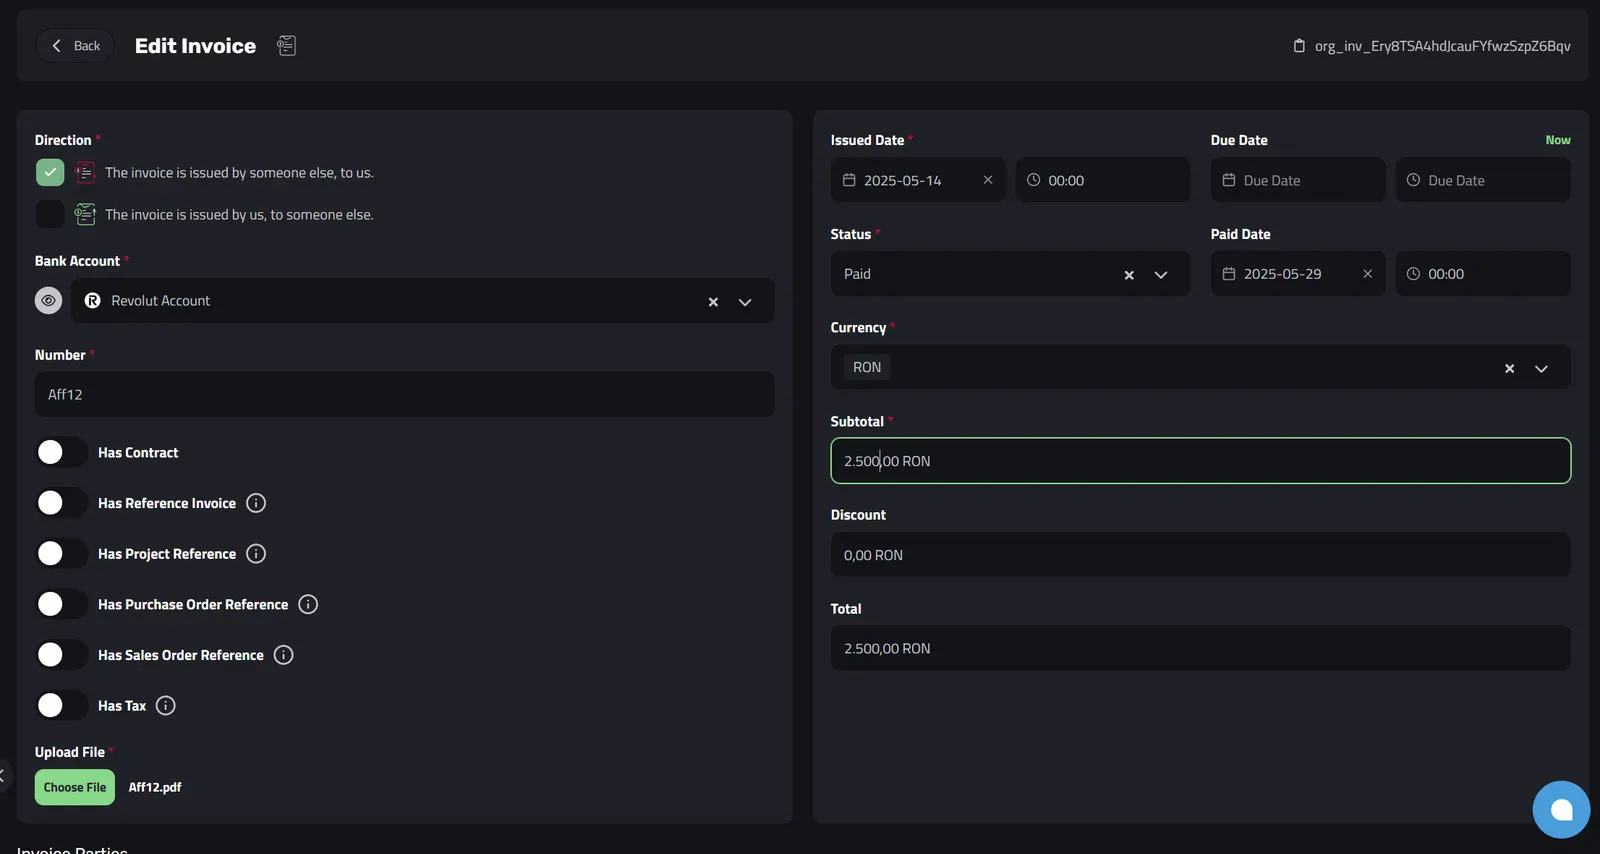The height and width of the screenshot is (854, 1600).
Task: Check 'issued by someone else, to us' box
Action: click(50, 173)
